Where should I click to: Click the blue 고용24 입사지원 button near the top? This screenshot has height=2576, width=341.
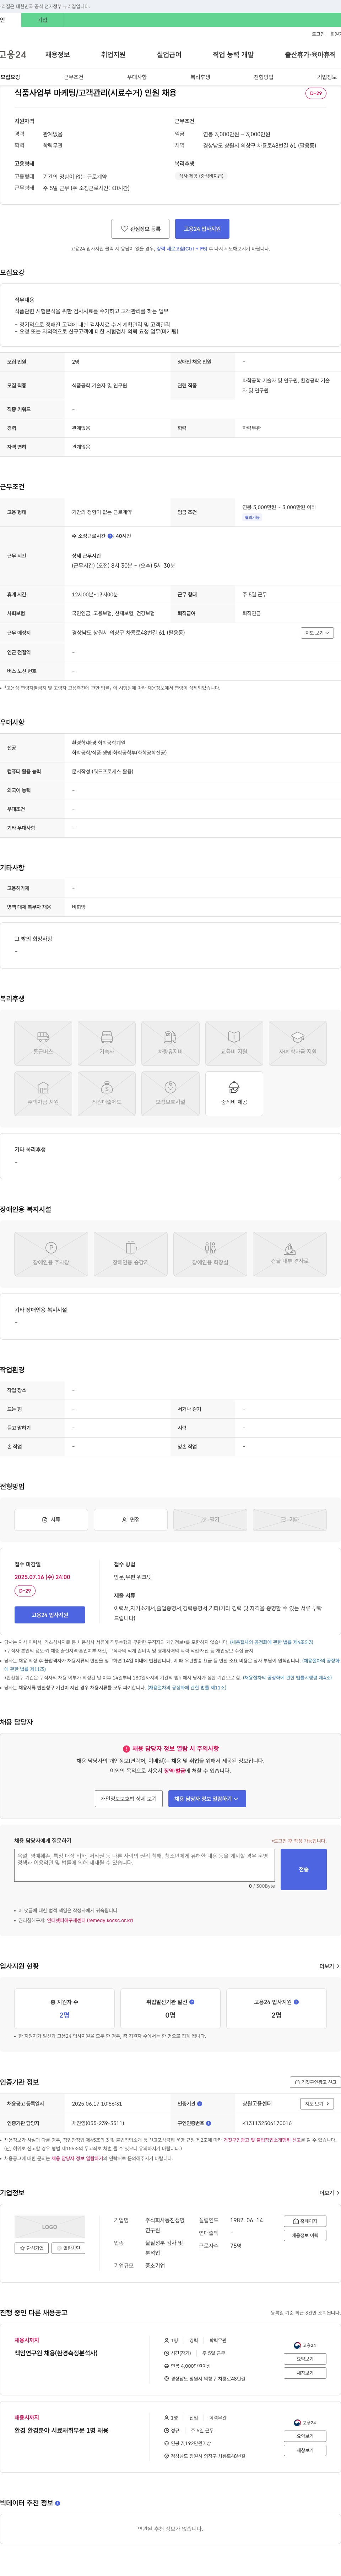202,229
